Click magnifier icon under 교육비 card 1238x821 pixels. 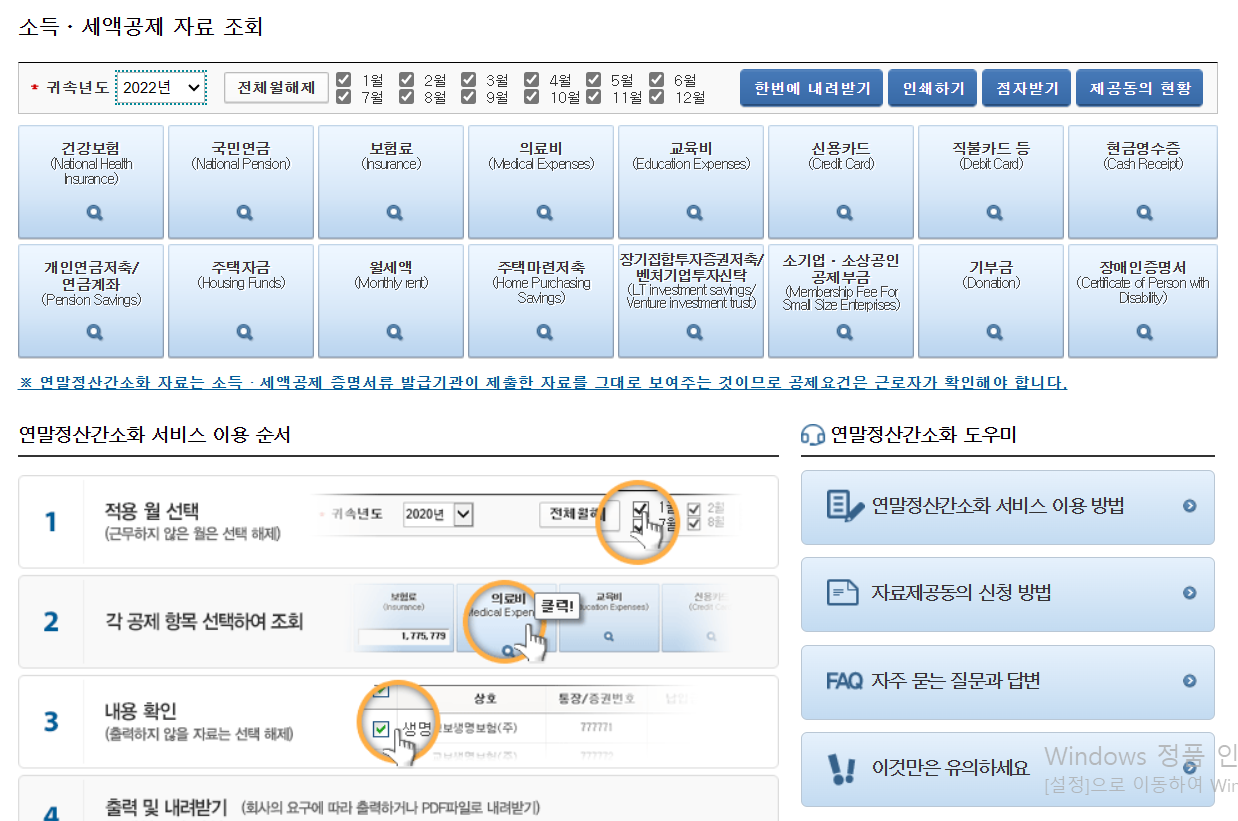pos(694,213)
